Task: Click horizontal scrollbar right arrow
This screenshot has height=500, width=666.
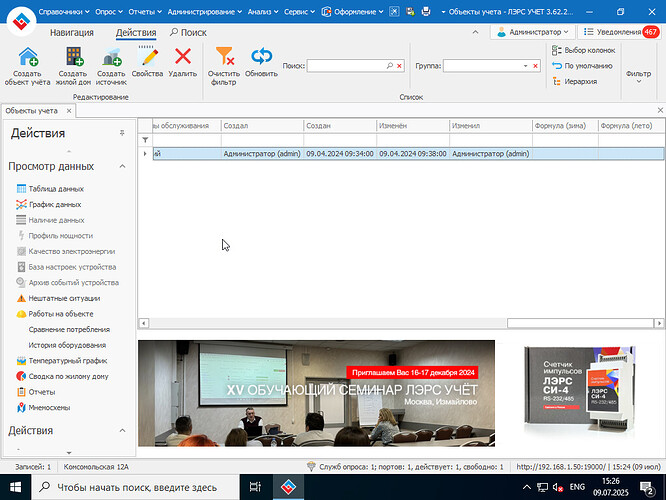Action: [x=659, y=323]
